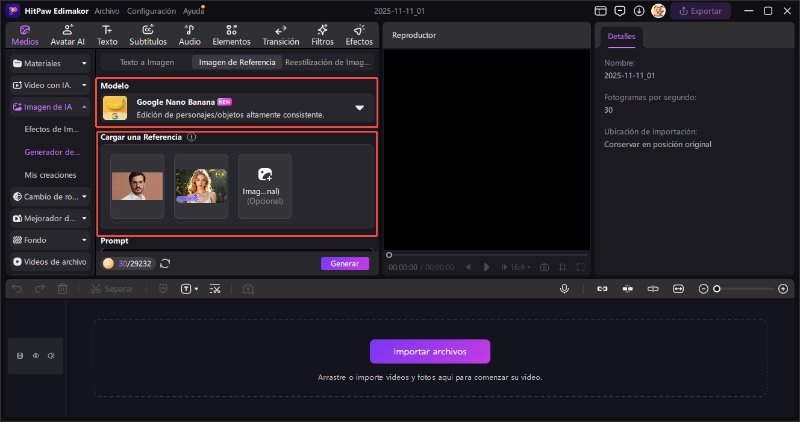Open the Filtros tool

(322, 35)
